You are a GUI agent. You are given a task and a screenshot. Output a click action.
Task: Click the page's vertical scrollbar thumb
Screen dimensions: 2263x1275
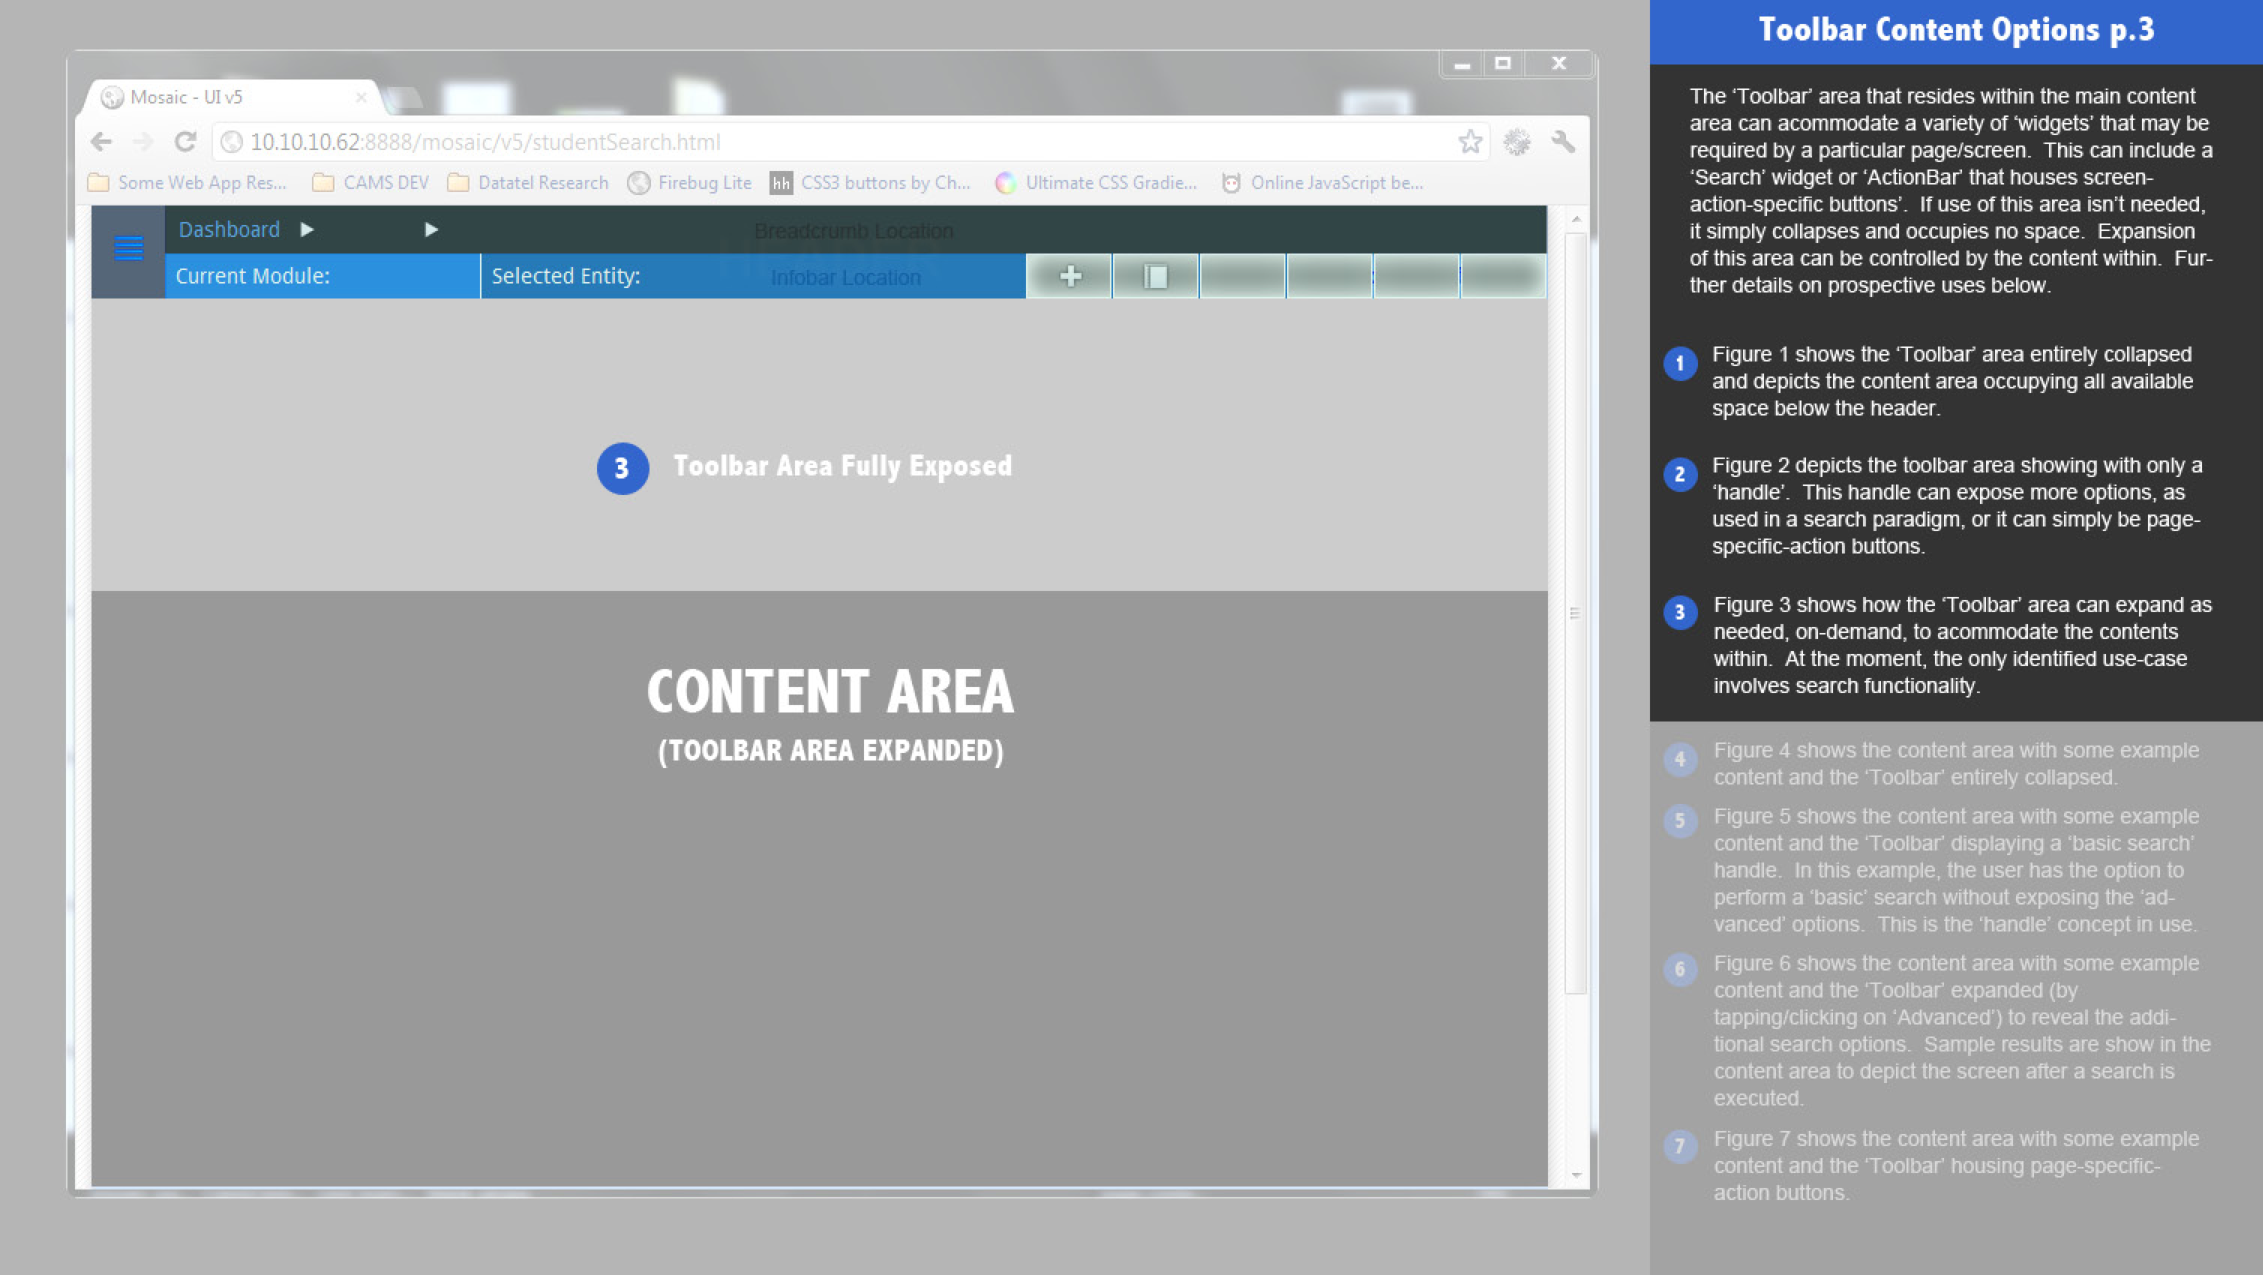click(1575, 612)
